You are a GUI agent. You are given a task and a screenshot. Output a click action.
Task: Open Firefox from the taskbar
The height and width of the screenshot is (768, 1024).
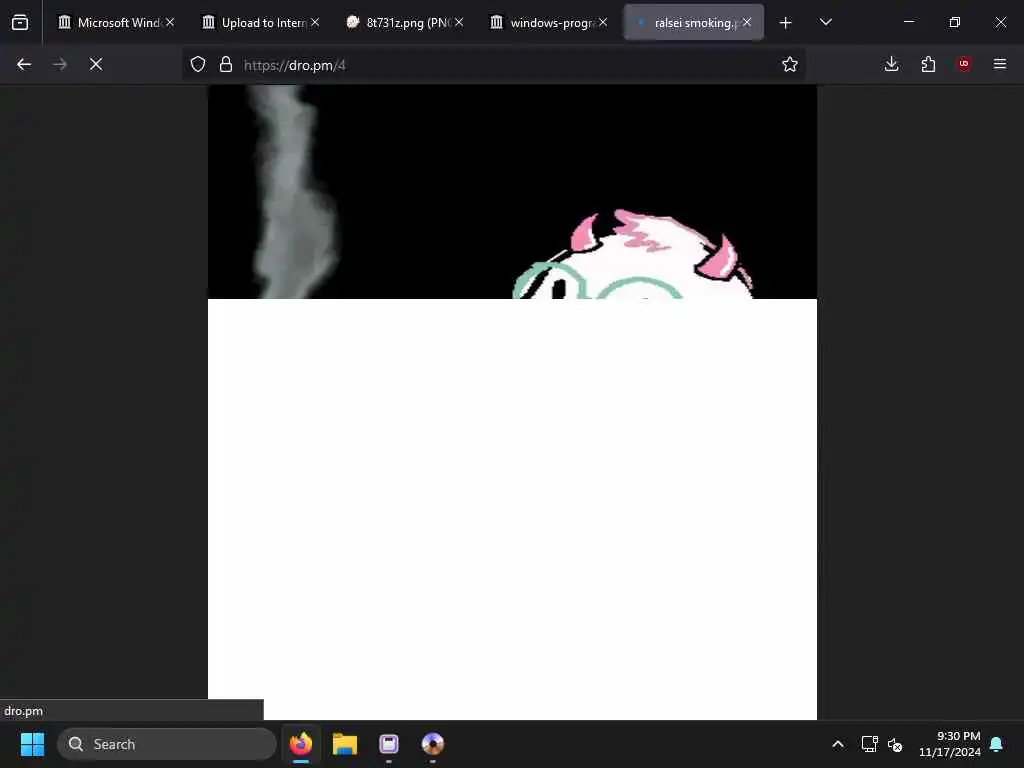300,744
